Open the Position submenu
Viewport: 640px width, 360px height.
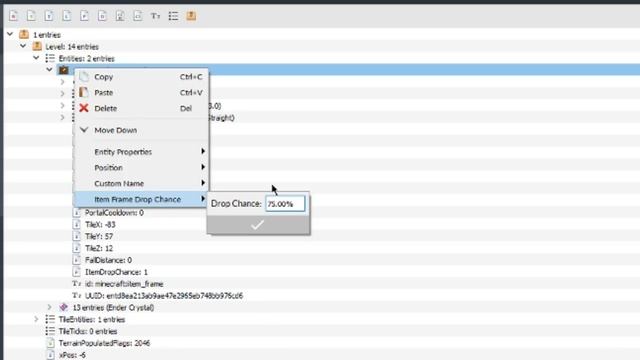141,167
